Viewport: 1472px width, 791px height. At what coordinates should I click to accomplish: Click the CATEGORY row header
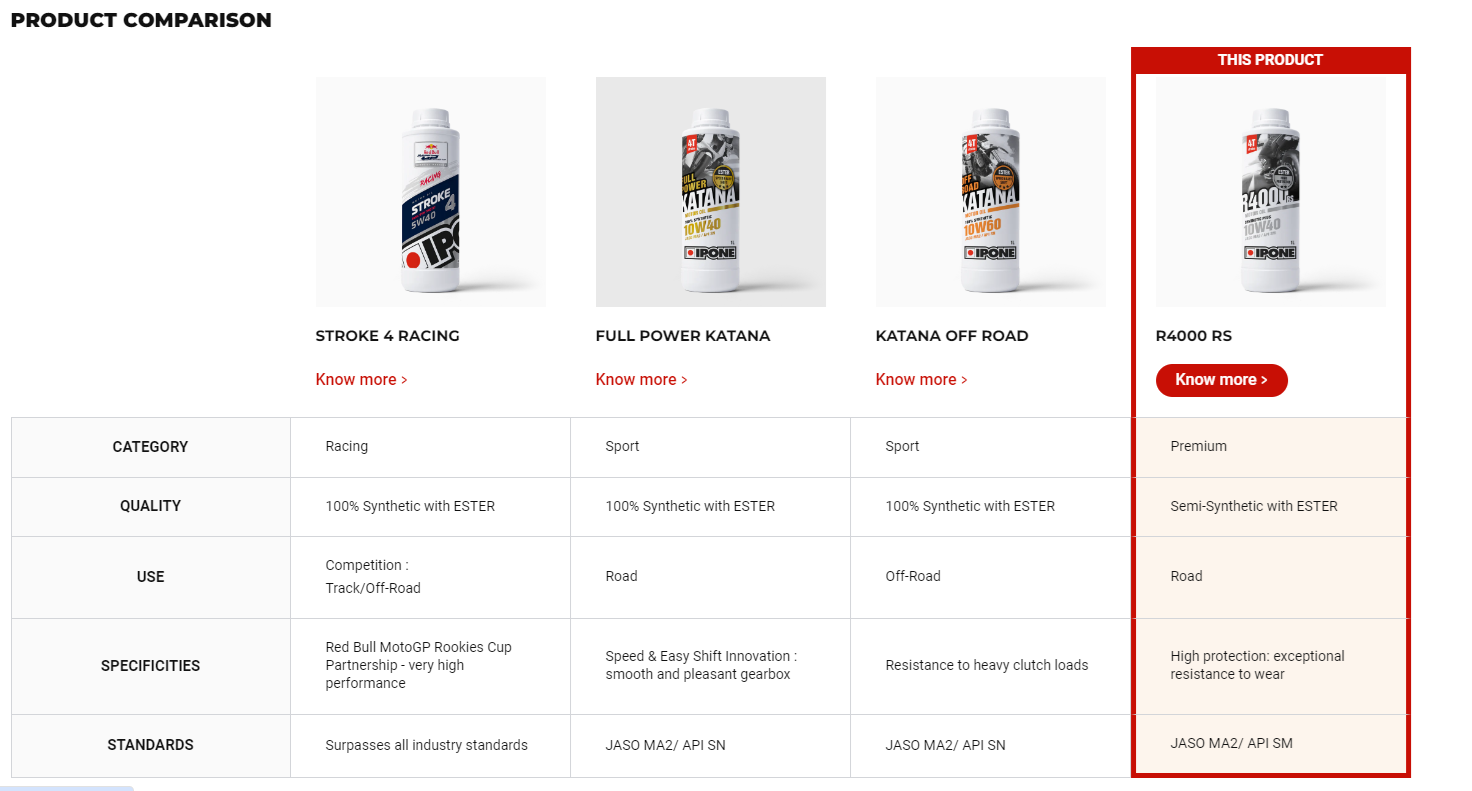151,447
